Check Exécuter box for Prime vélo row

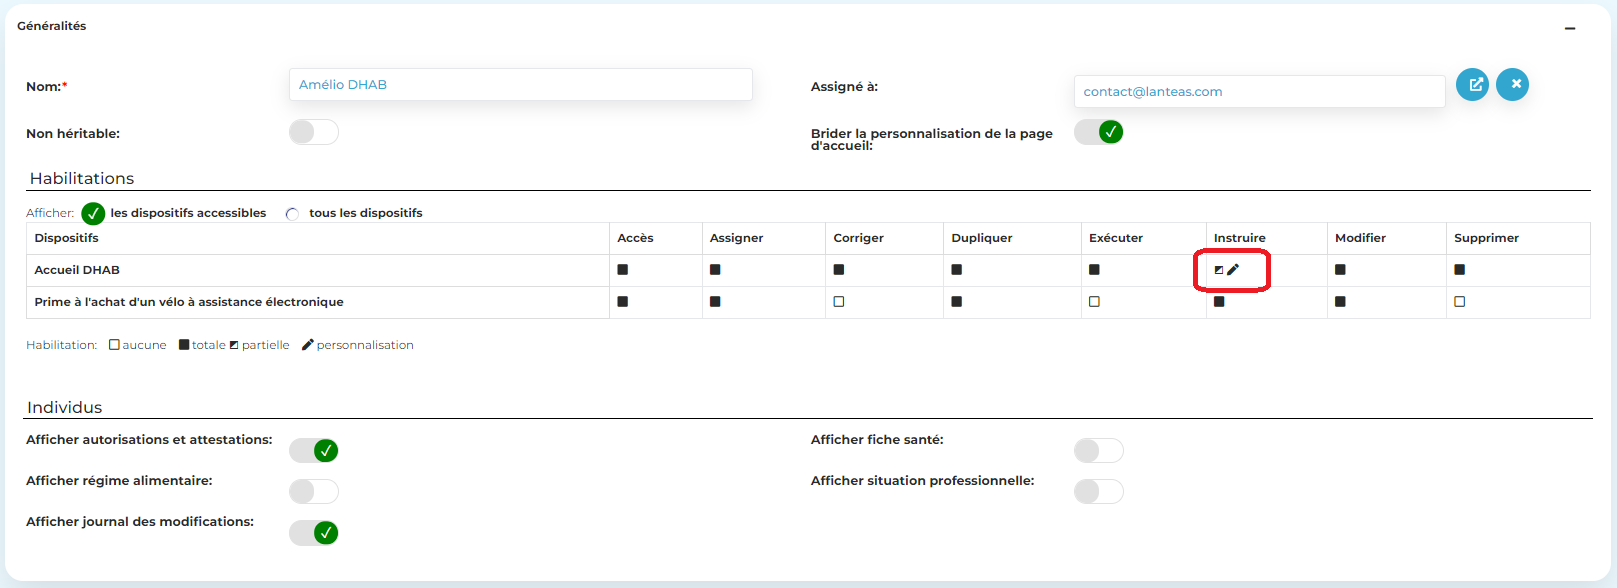[1094, 302]
